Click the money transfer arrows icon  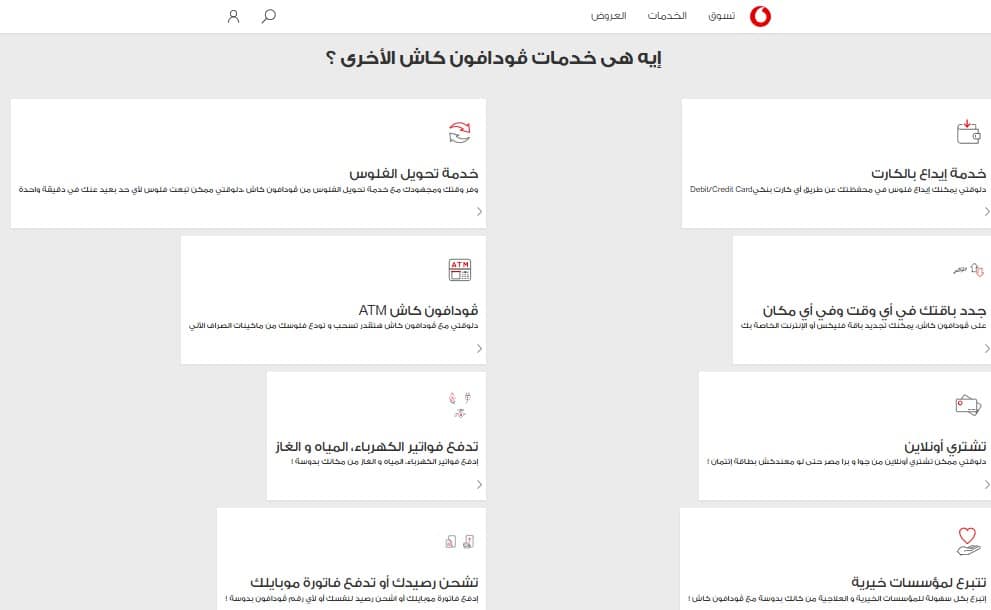(x=459, y=132)
